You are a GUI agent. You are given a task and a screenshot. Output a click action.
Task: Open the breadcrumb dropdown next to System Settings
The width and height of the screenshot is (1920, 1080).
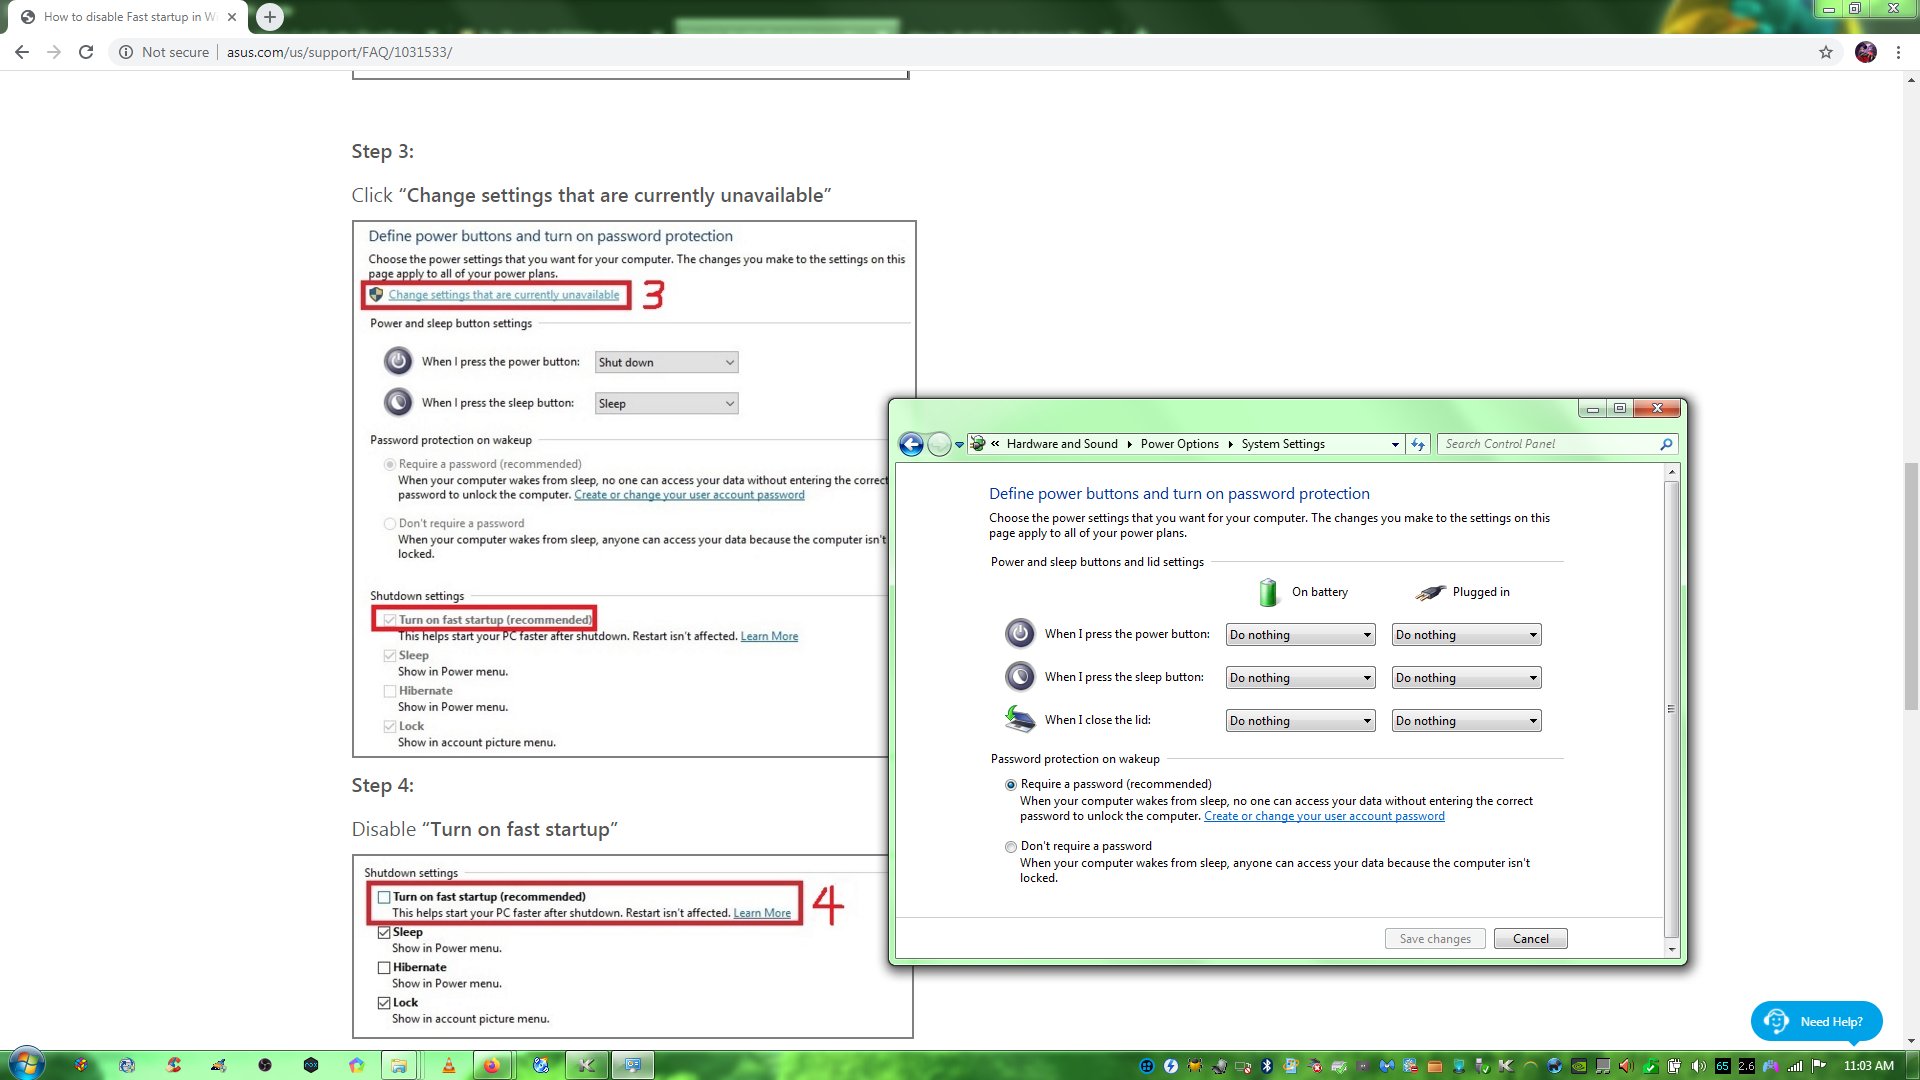[x=1396, y=444]
